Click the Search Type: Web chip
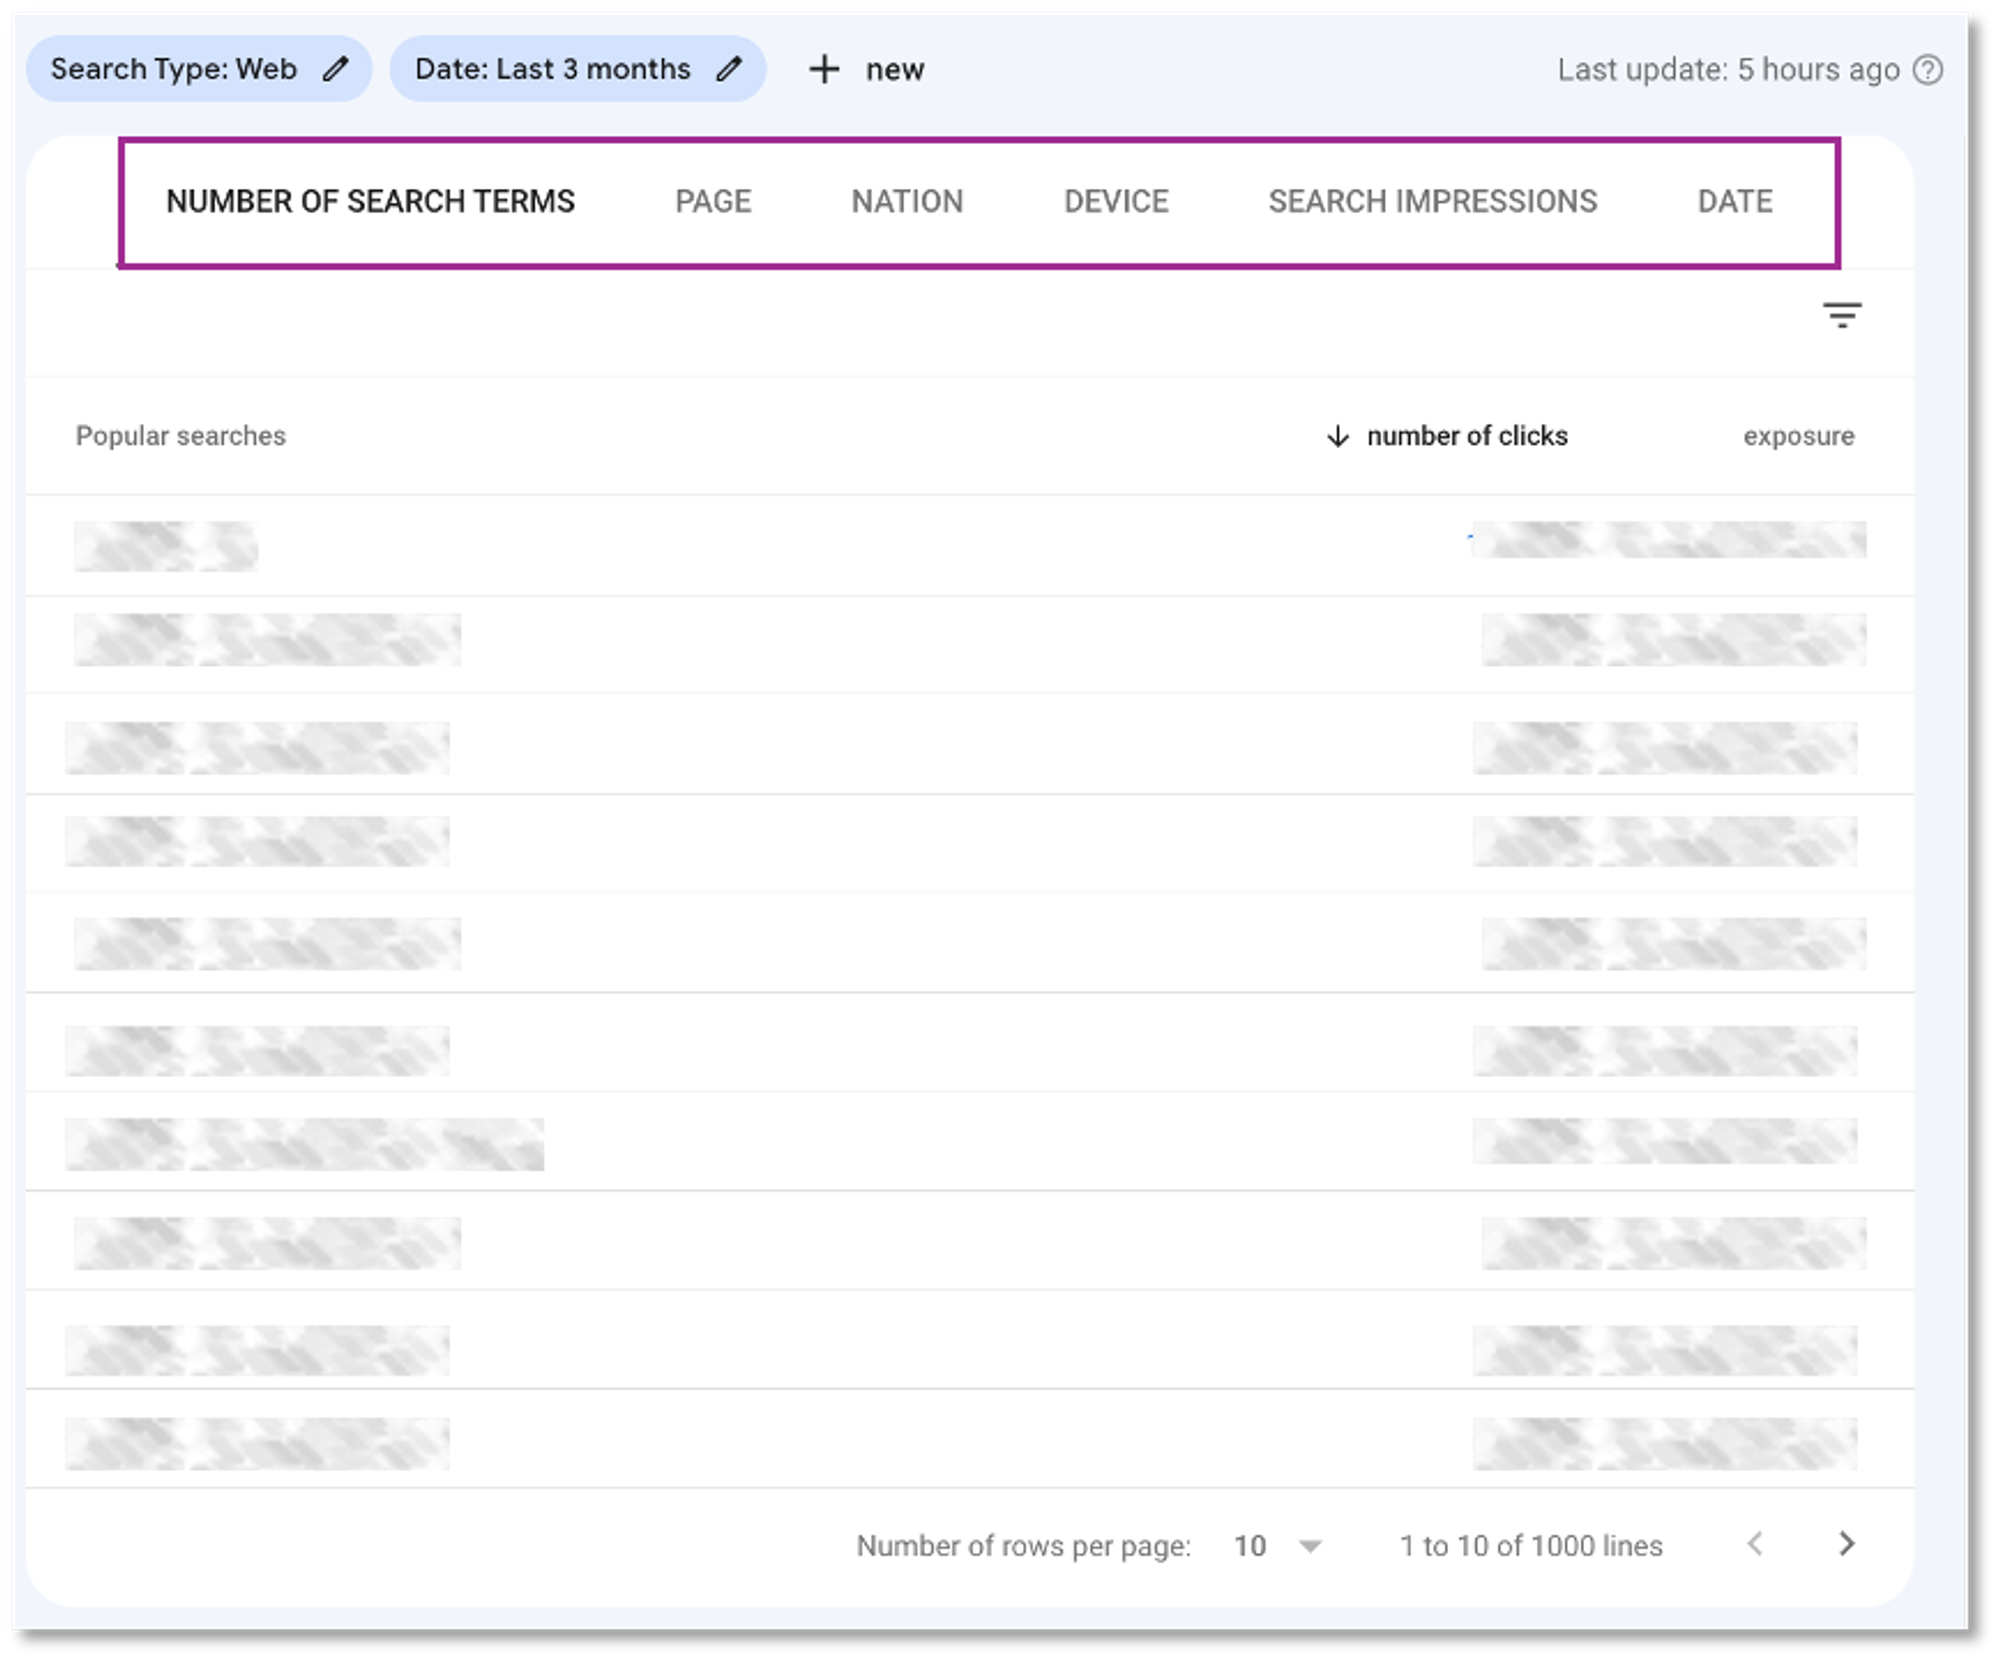The image size is (2000, 1659). [x=199, y=69]
